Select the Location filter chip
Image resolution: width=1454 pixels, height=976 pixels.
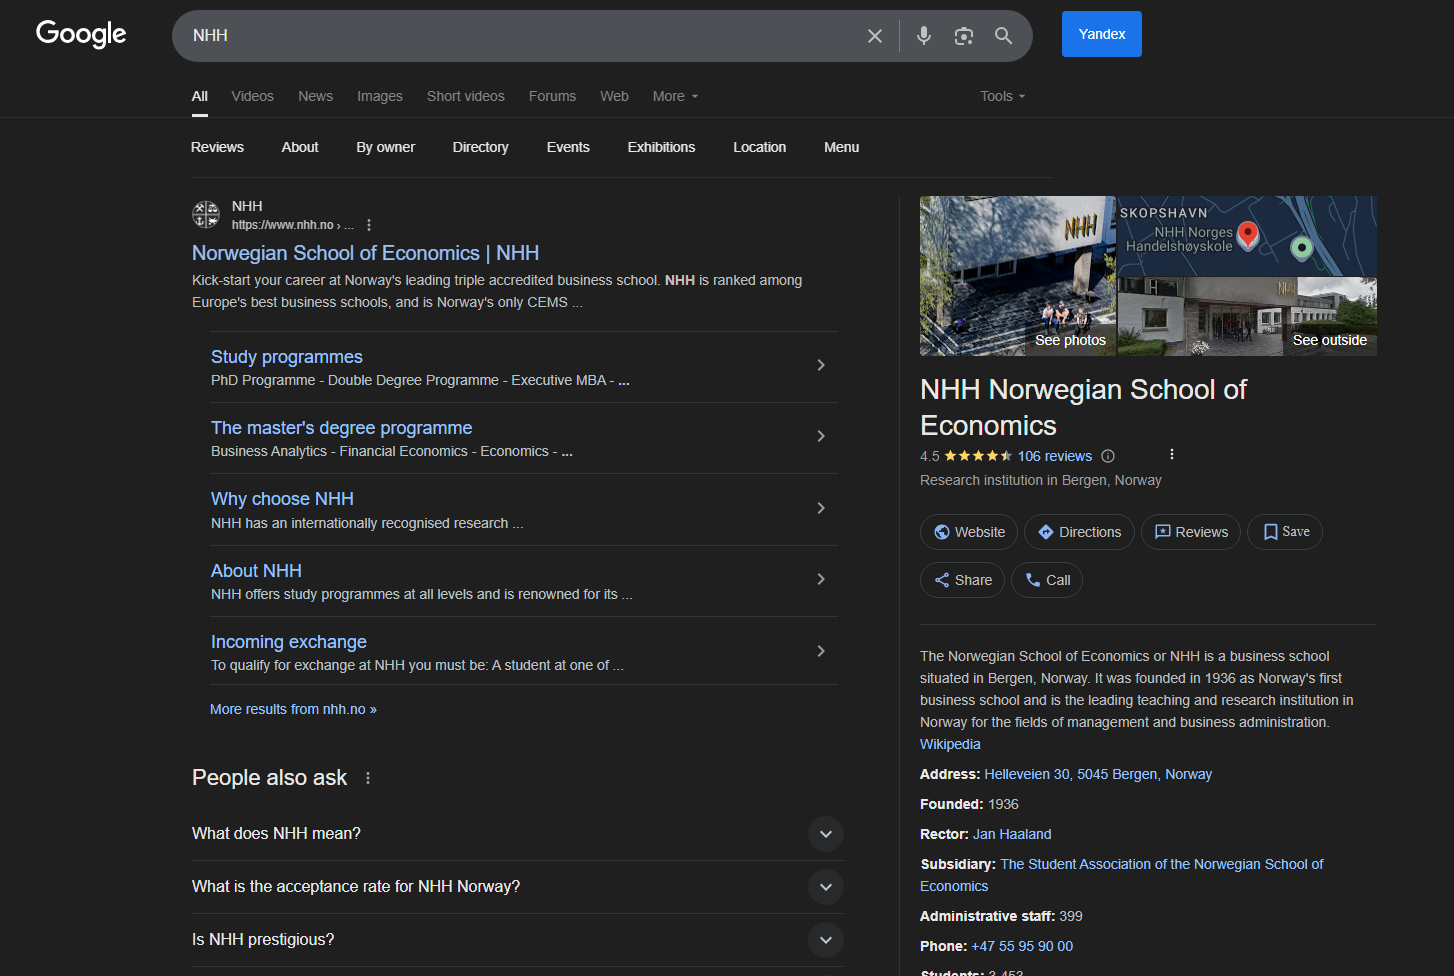(759, 147)
